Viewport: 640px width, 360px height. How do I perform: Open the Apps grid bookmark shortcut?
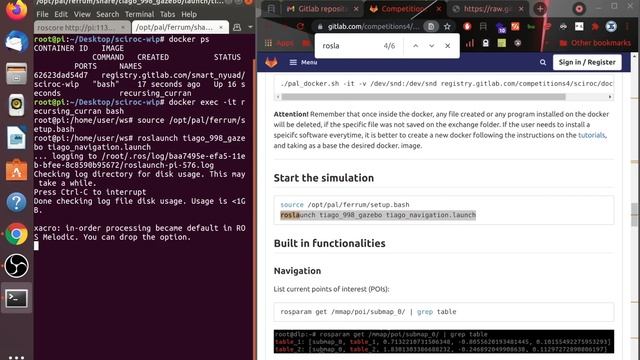[280, 43]
